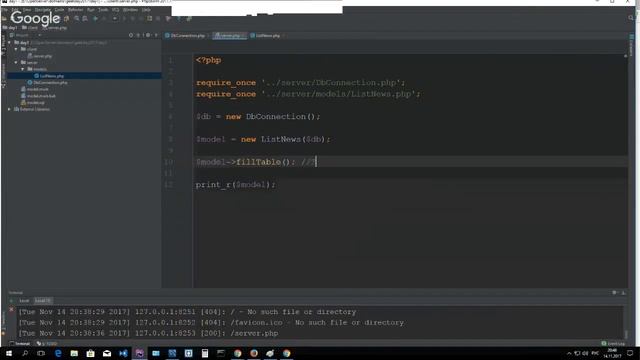640x360 pixels.
Task: Click day1 in the navigation breadcrumb
Action: tap(10, 28)
